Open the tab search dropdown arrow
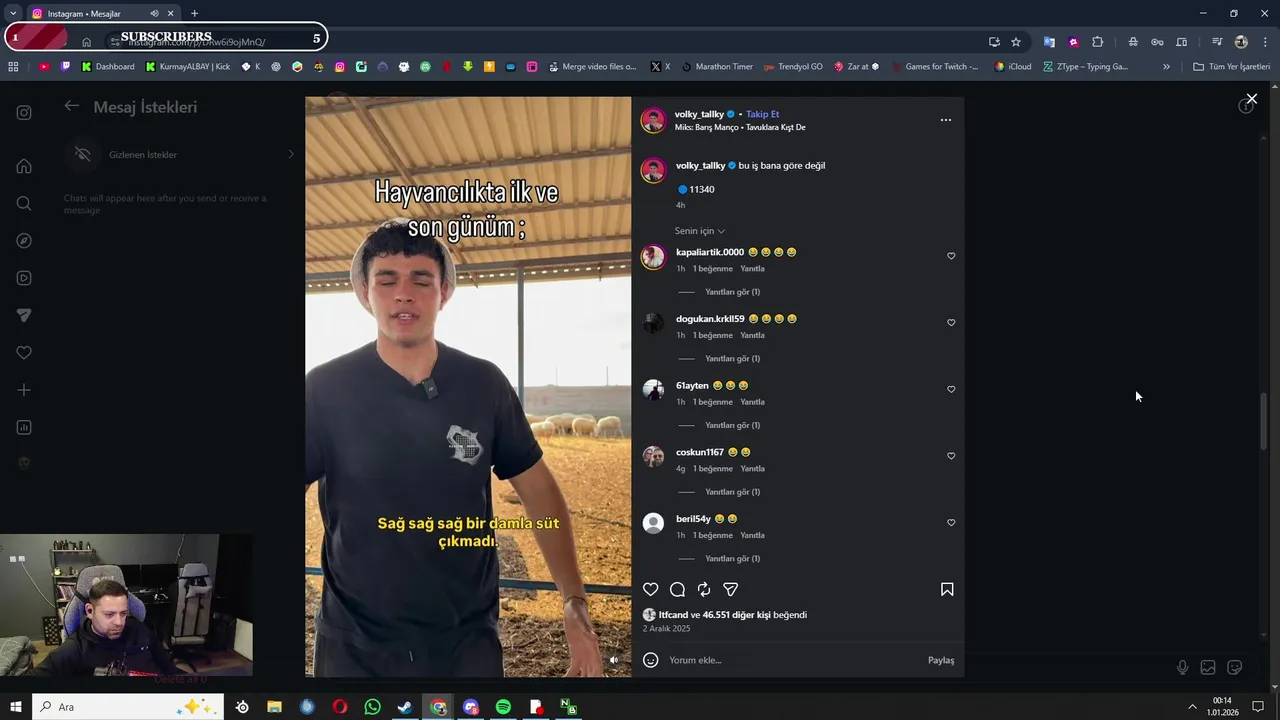1280x720 pixels. coord(12,13)
